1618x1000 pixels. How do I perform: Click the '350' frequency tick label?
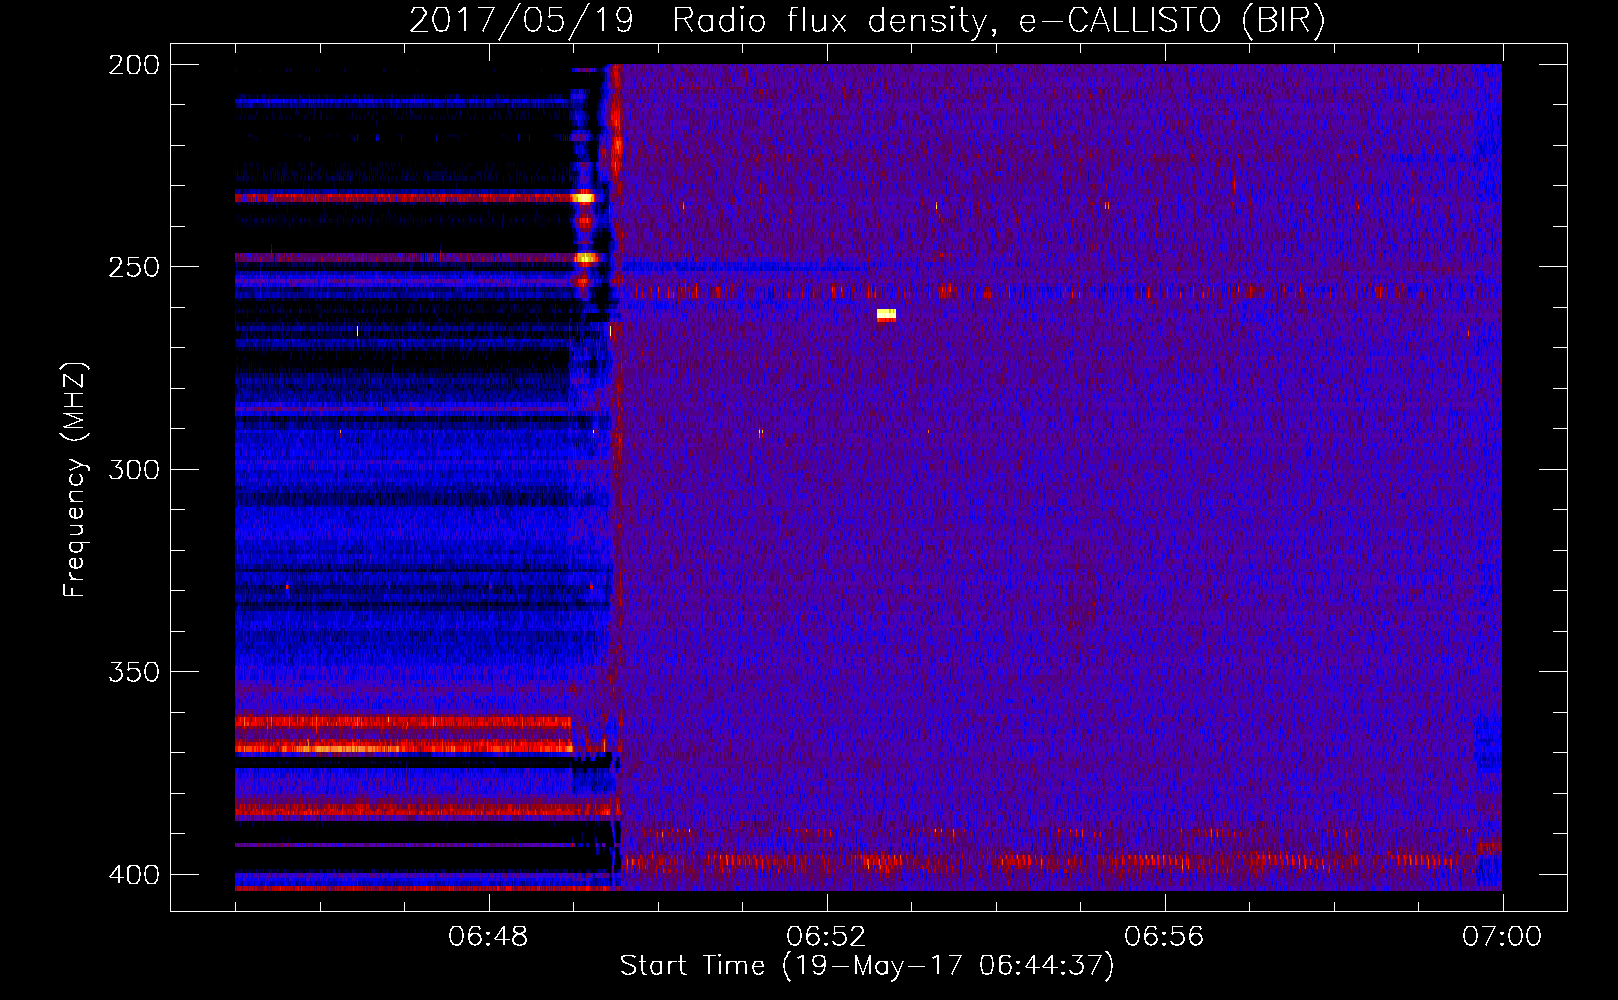(x=134, y=672)
